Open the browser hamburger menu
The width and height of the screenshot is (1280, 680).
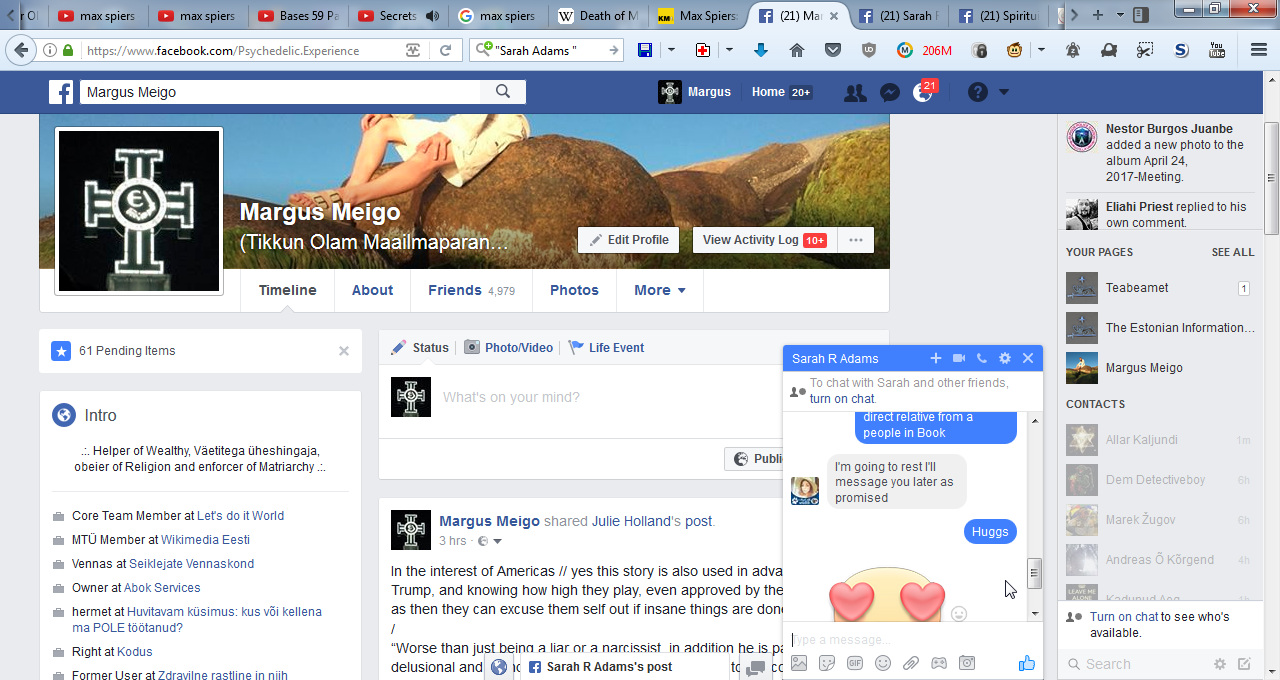click(x=1259, y=50)
